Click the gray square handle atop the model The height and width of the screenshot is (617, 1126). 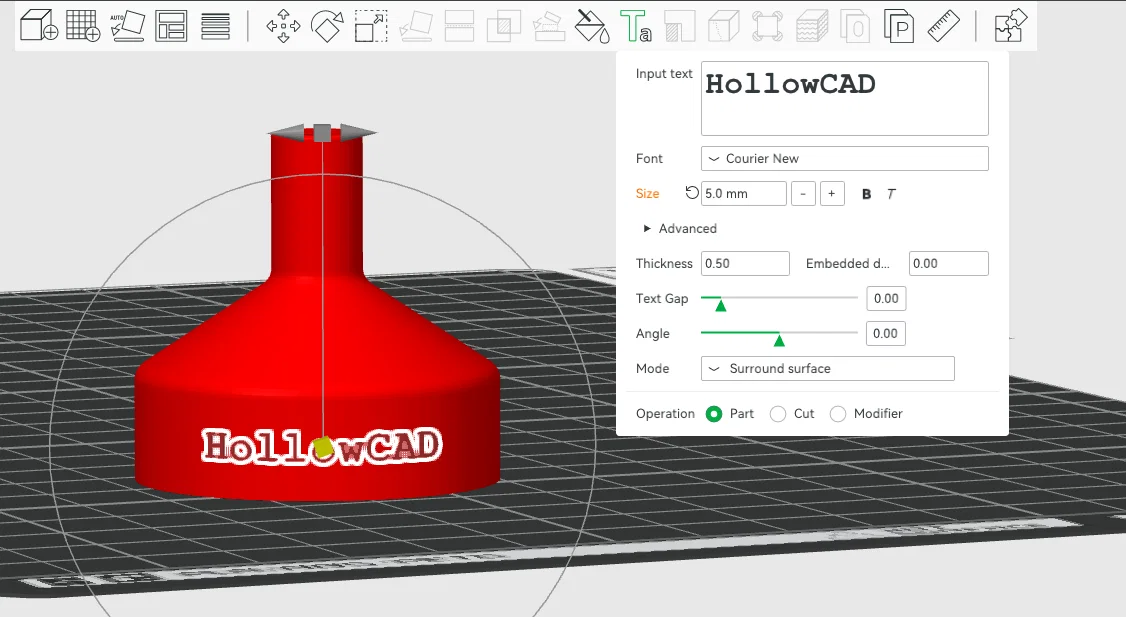(x=322, y=133)
